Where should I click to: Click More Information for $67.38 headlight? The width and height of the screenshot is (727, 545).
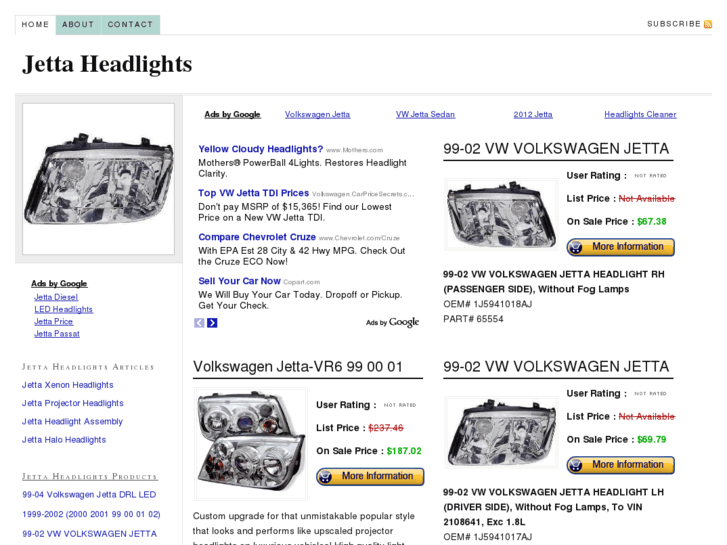620,247
